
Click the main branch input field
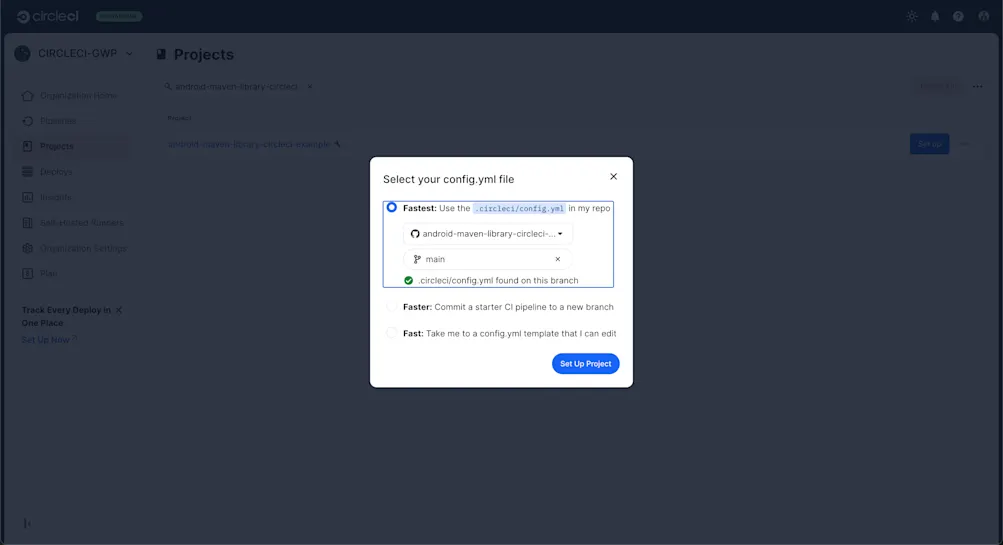click(487, 259)
